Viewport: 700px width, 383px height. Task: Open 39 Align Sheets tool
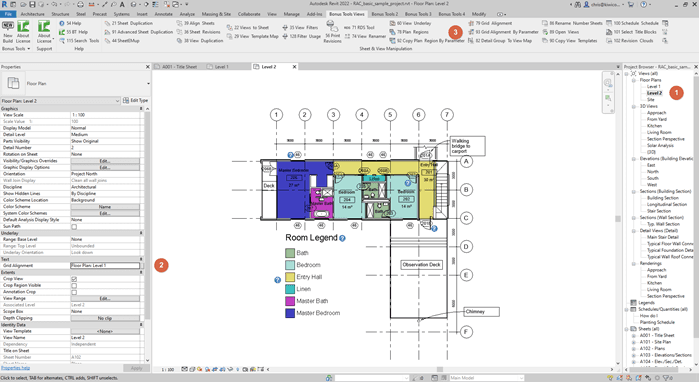tap(196, 23)
